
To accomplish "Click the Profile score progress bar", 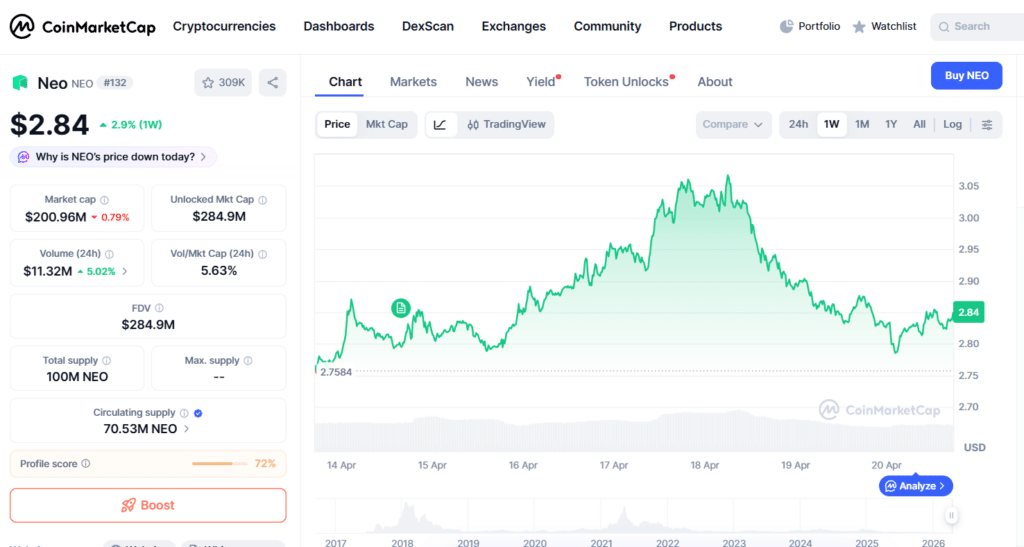I will 219,464.
